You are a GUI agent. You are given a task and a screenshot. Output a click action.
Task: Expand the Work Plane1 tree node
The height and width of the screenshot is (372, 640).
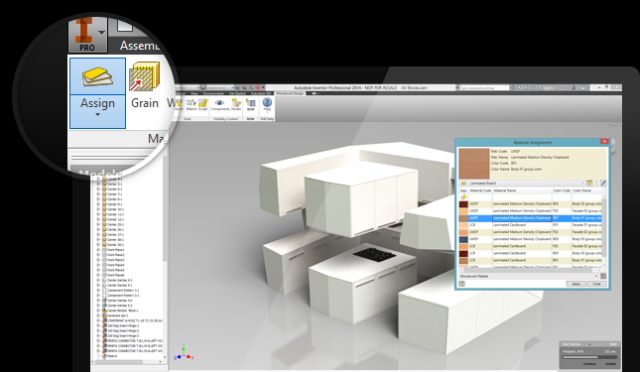[98, 249]
